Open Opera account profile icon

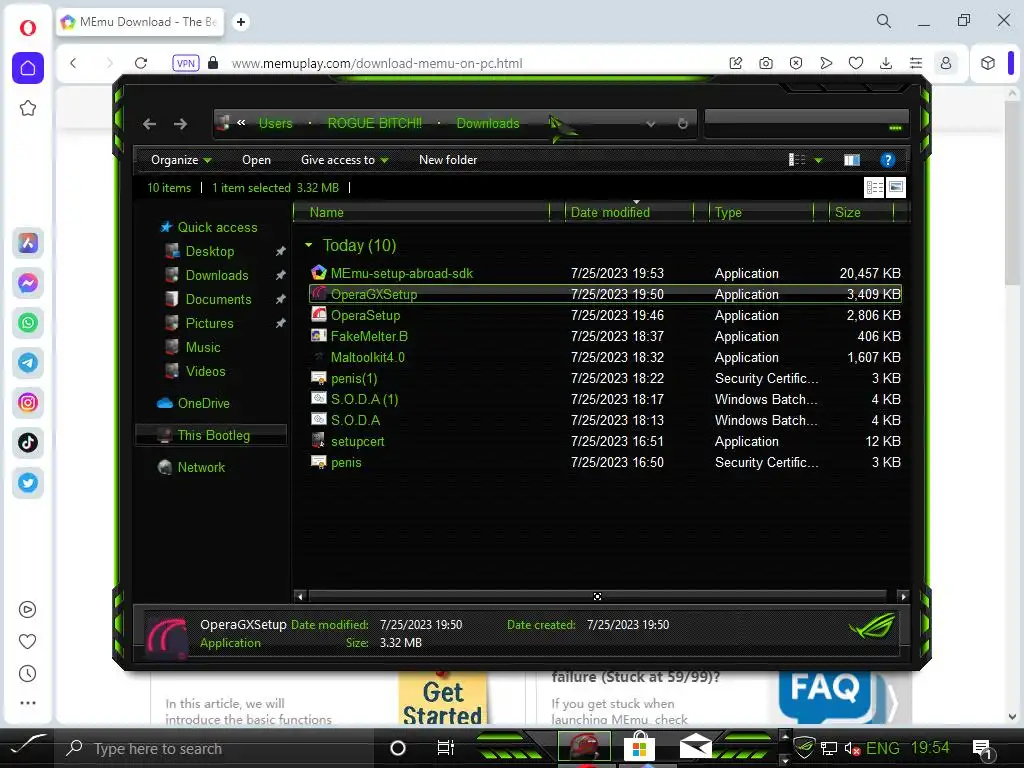[946, 63]
